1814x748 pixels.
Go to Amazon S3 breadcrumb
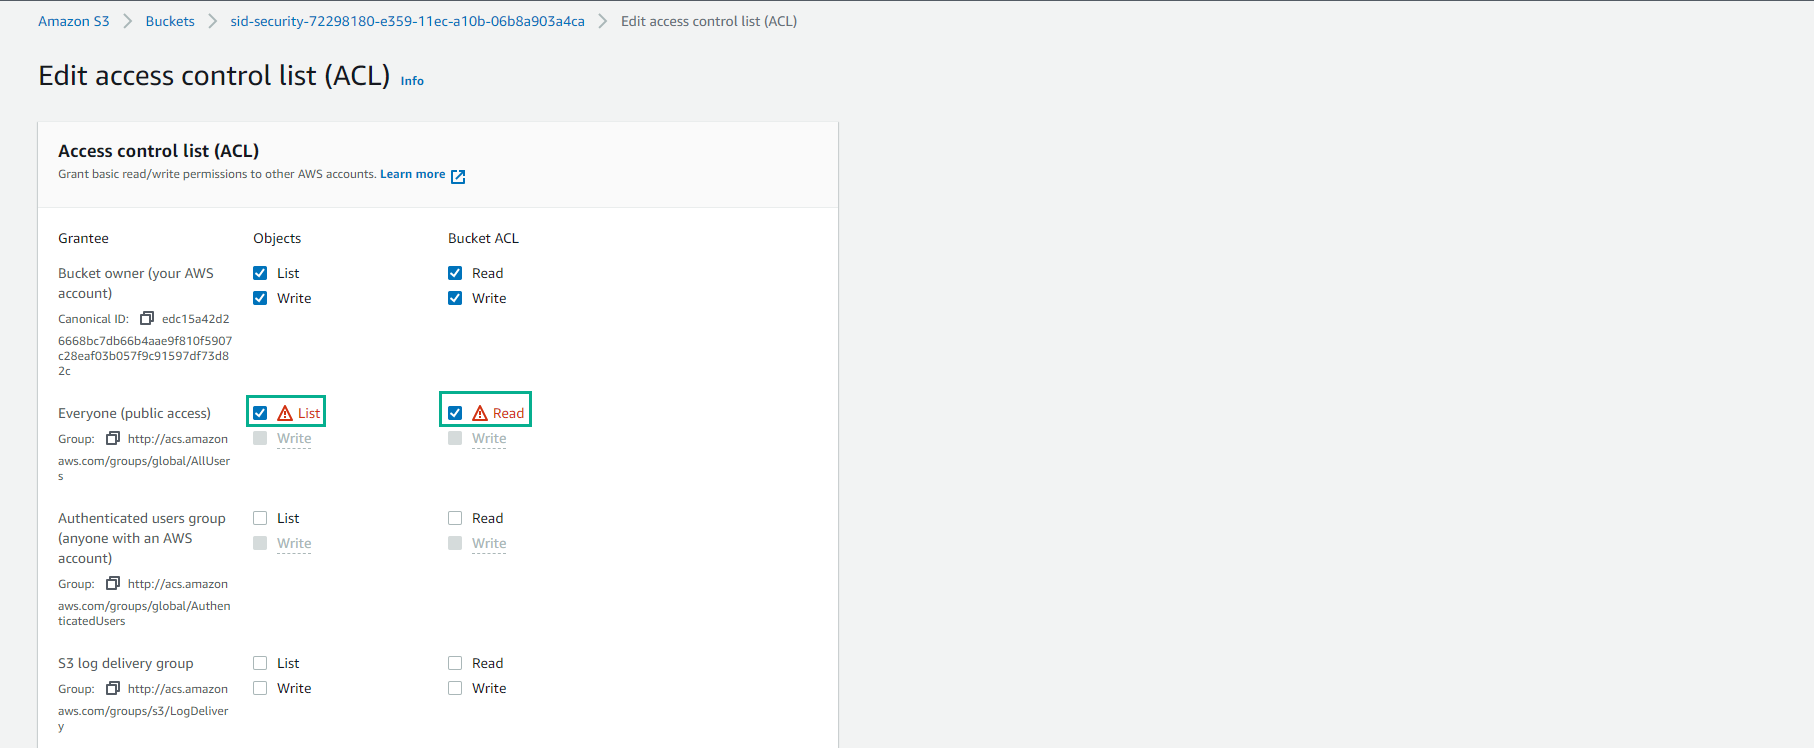tap(73, 21)
